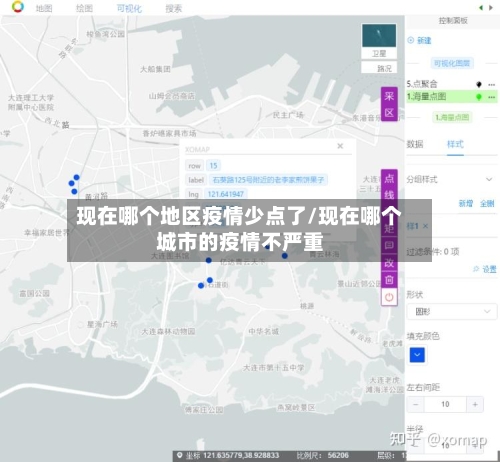Click the lng value 121.641947 in popup
Screen dimensions: 500x462
tap(226, 194)
